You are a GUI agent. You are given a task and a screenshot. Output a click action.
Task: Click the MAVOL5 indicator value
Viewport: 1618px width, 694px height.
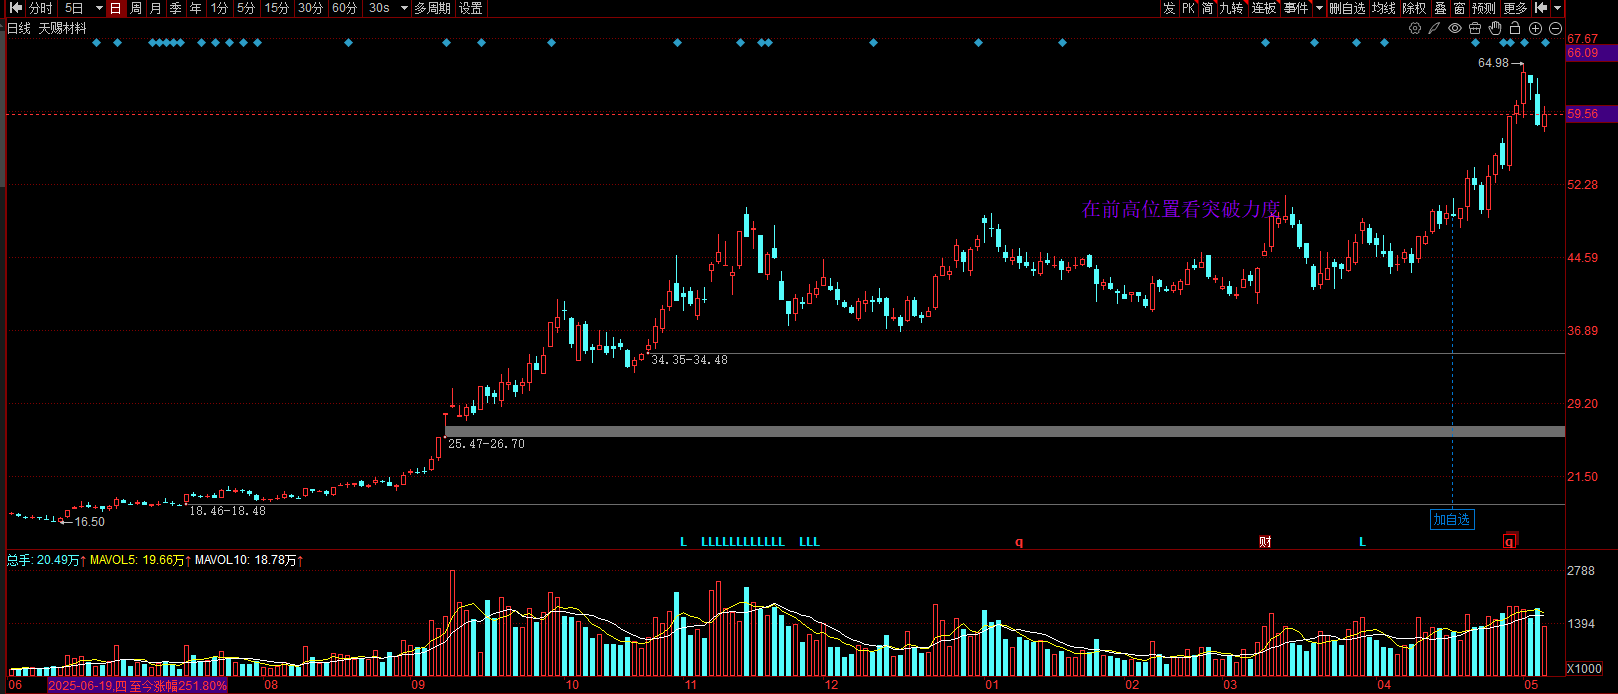(x=140, y=560)
